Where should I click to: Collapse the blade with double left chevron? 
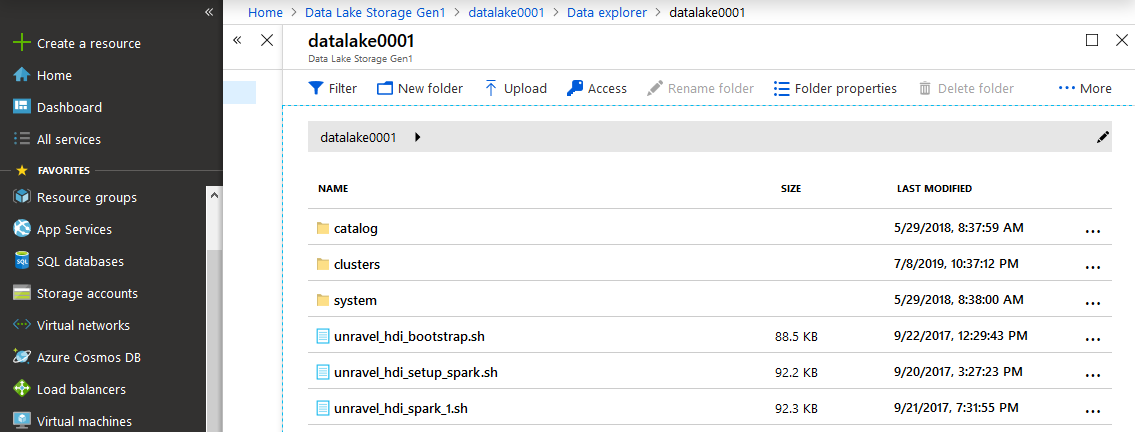pos(237,41)
